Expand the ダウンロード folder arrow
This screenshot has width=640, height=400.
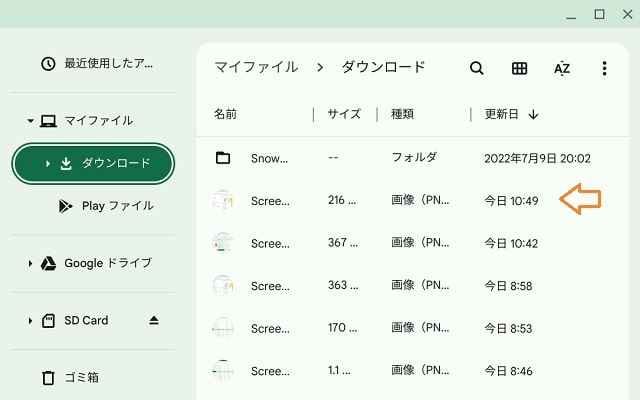[x=48, y=163]
